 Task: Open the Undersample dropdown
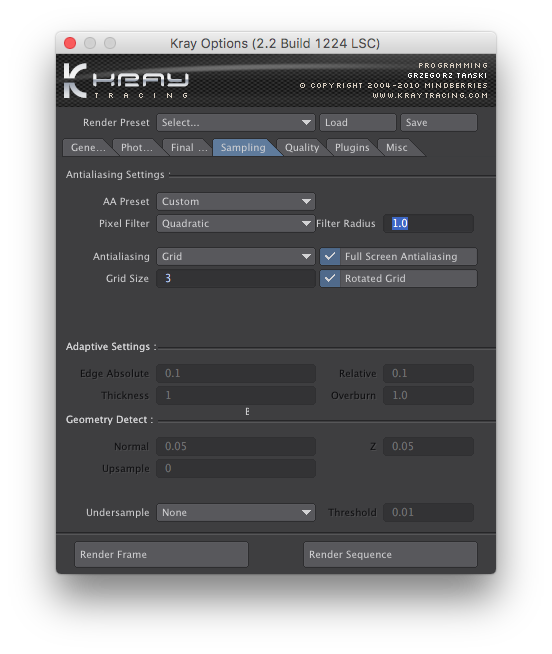point(236,513)
